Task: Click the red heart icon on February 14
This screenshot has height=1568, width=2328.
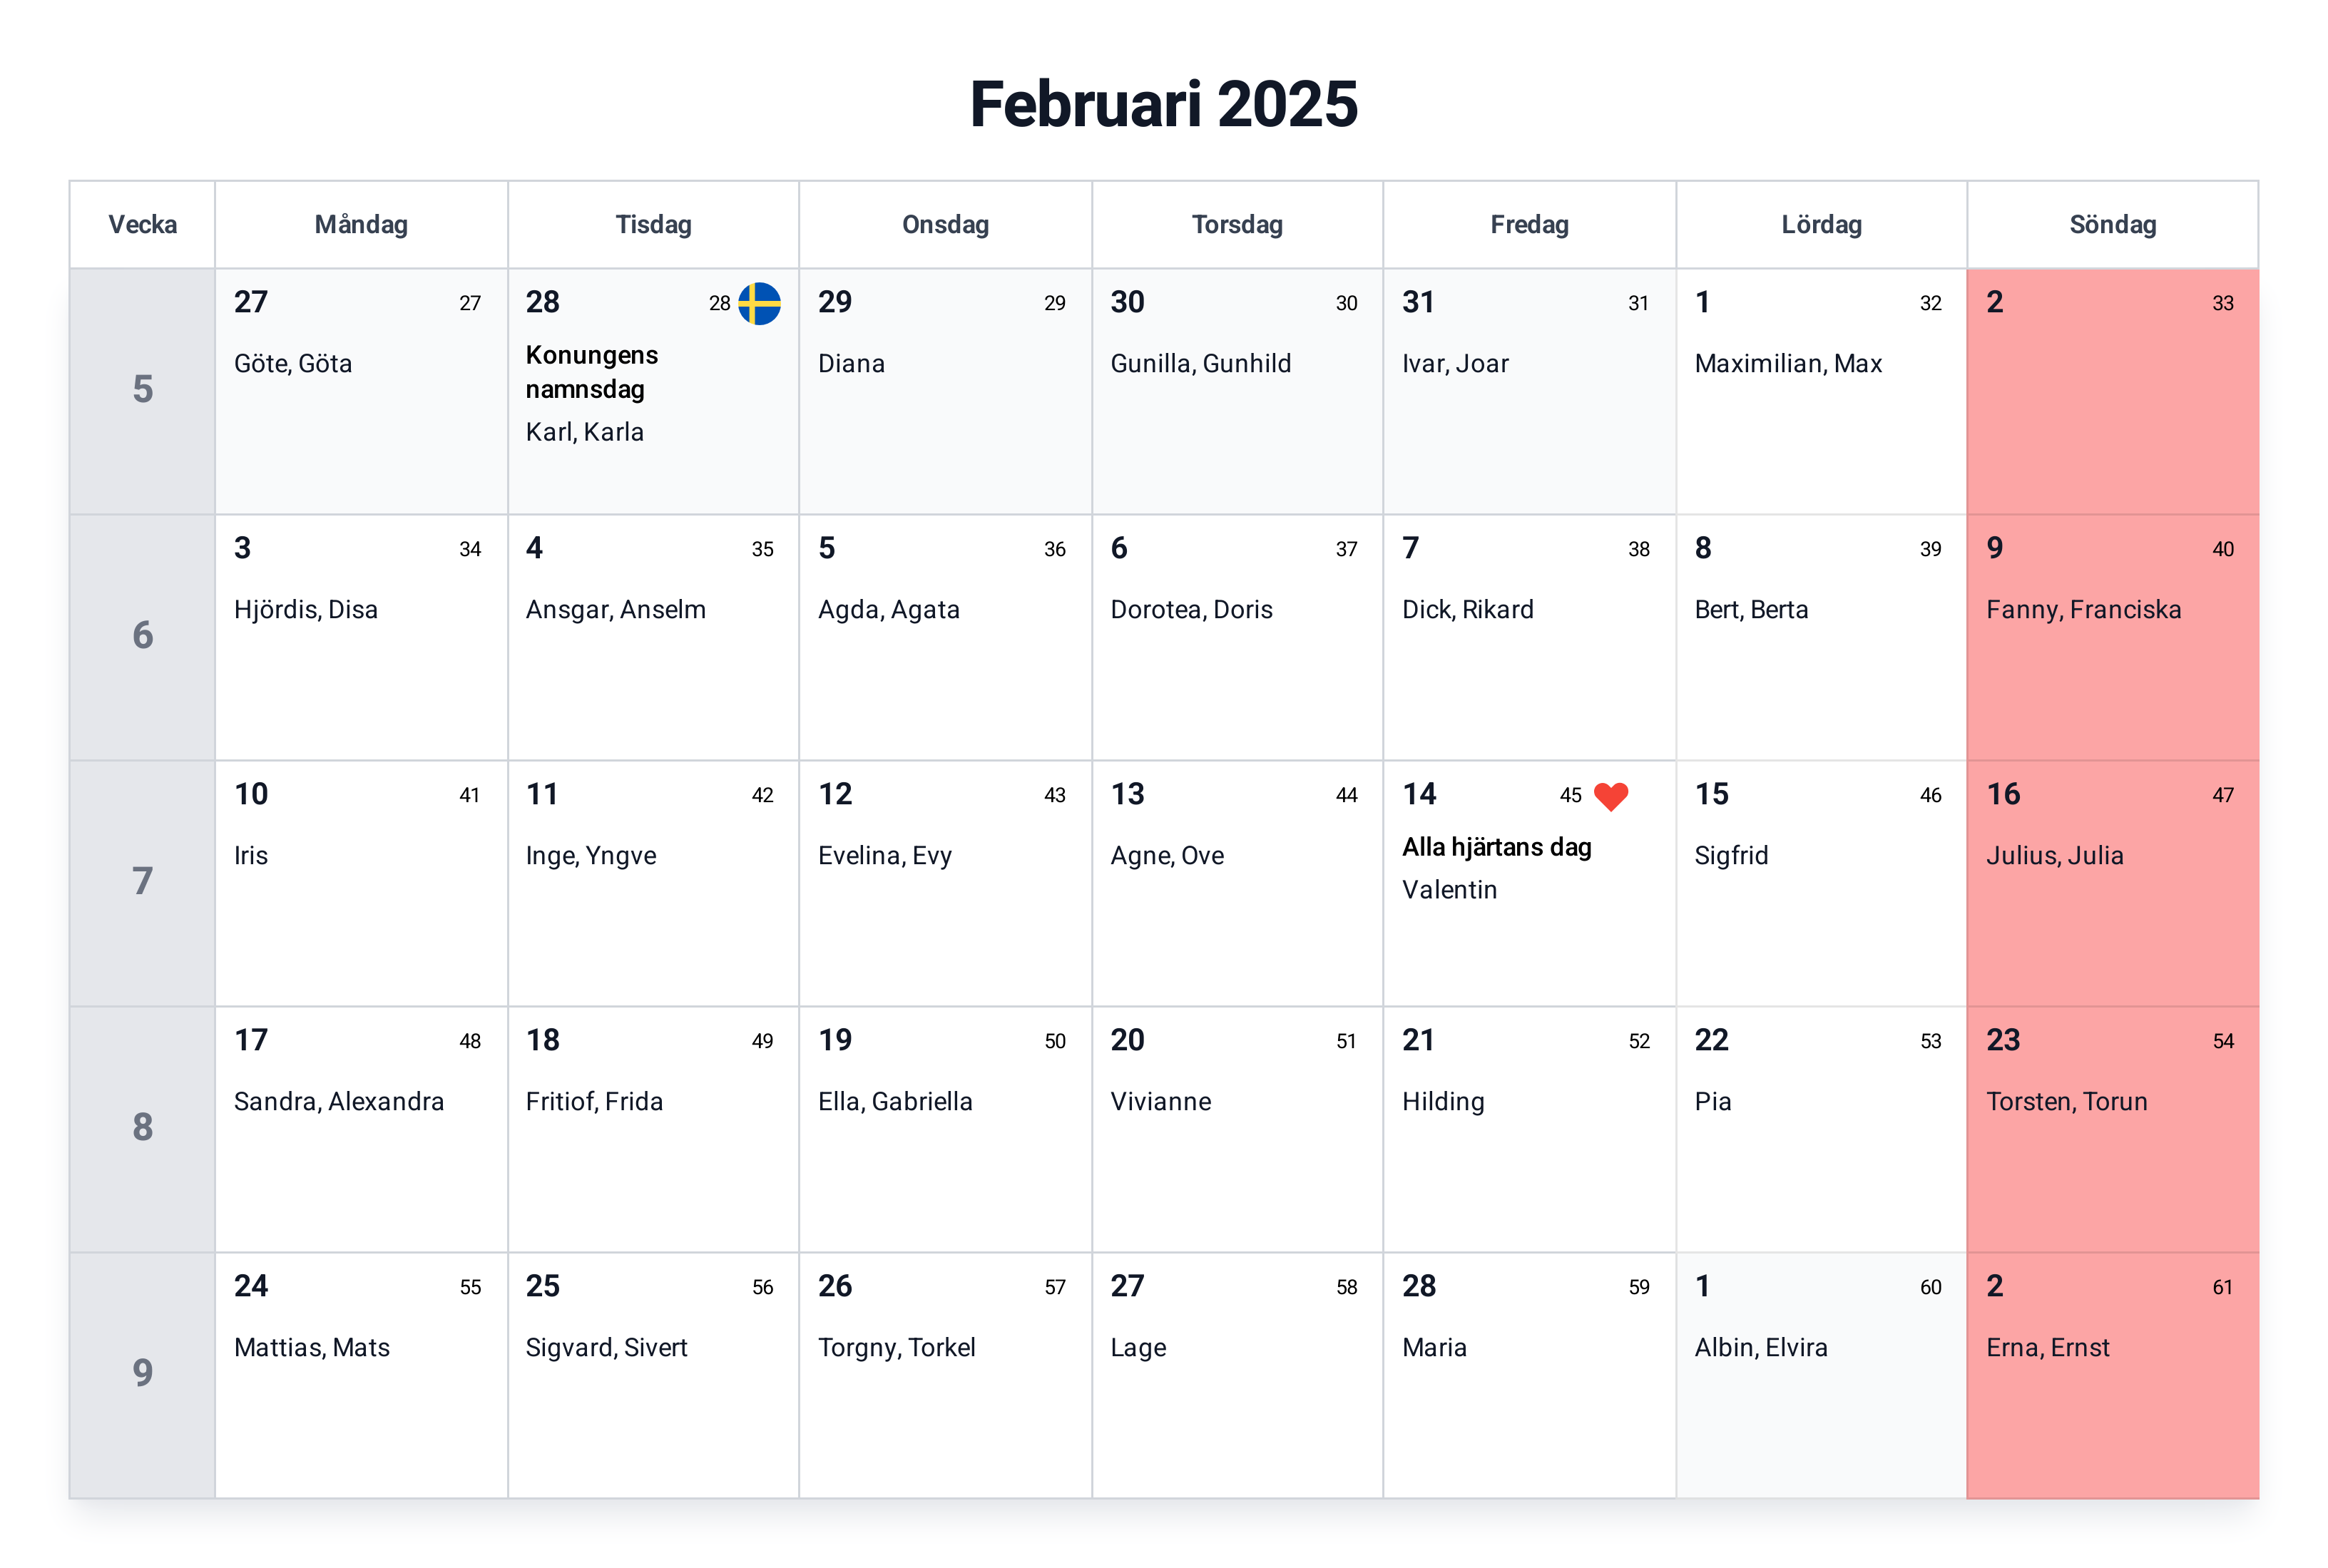Action: [1610, 796]
